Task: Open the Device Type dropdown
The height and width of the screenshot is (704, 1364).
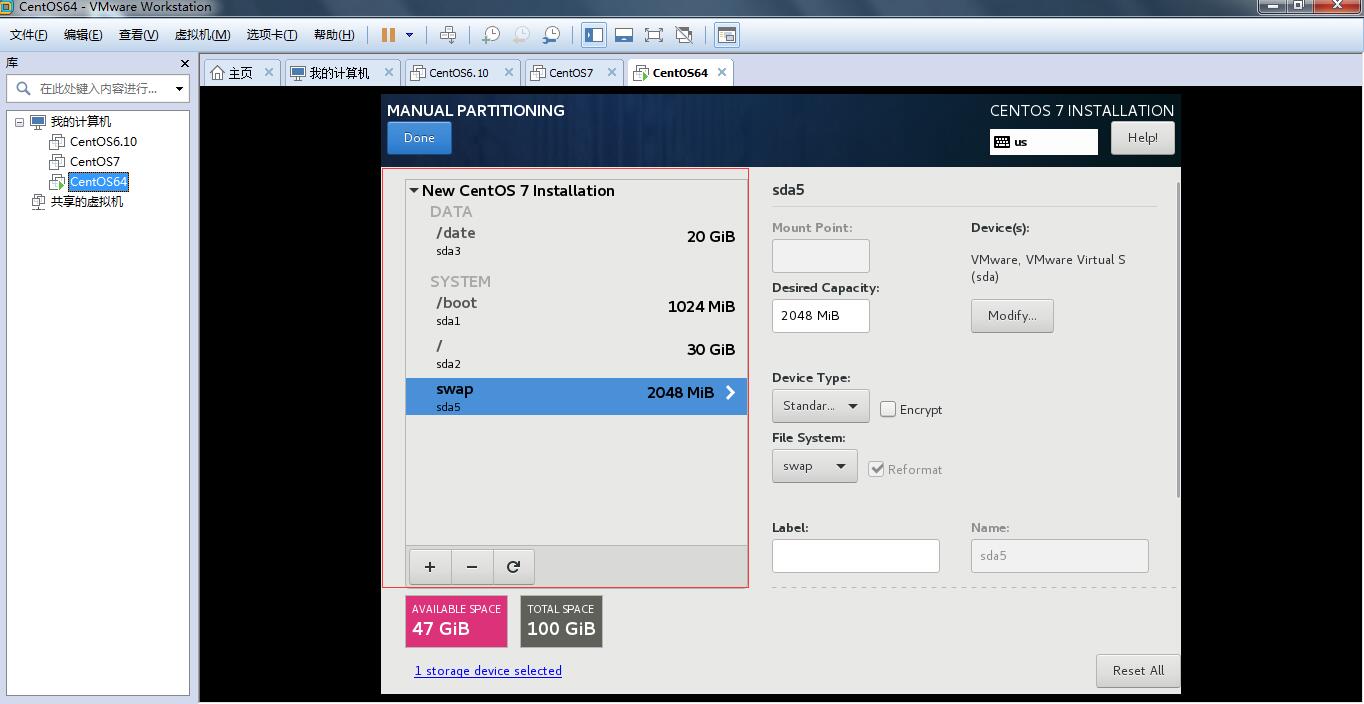Action: pos(820,406)
